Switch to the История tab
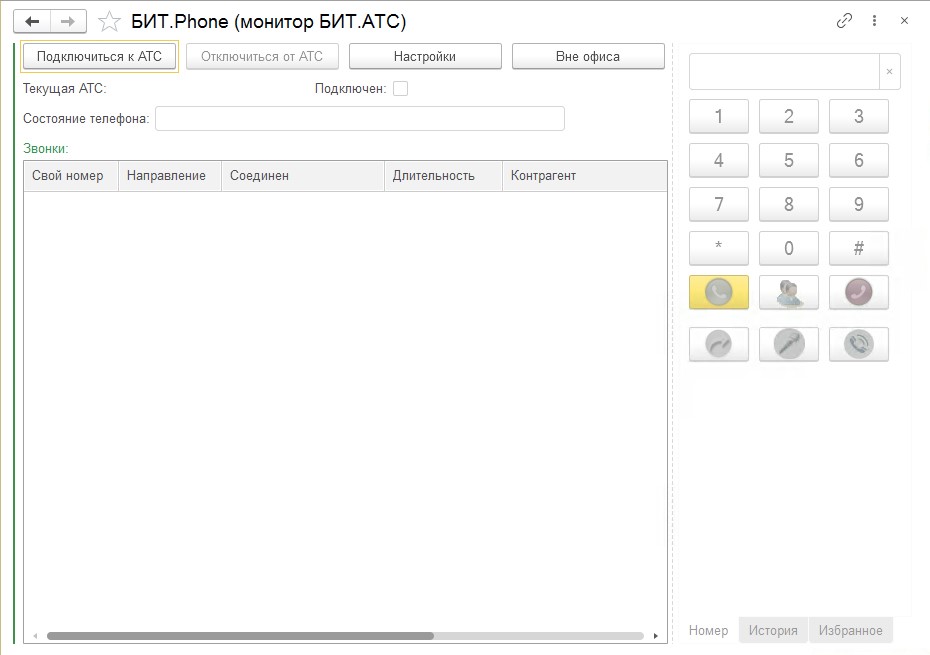Screen dimensions: 930x655 point(773,630)
